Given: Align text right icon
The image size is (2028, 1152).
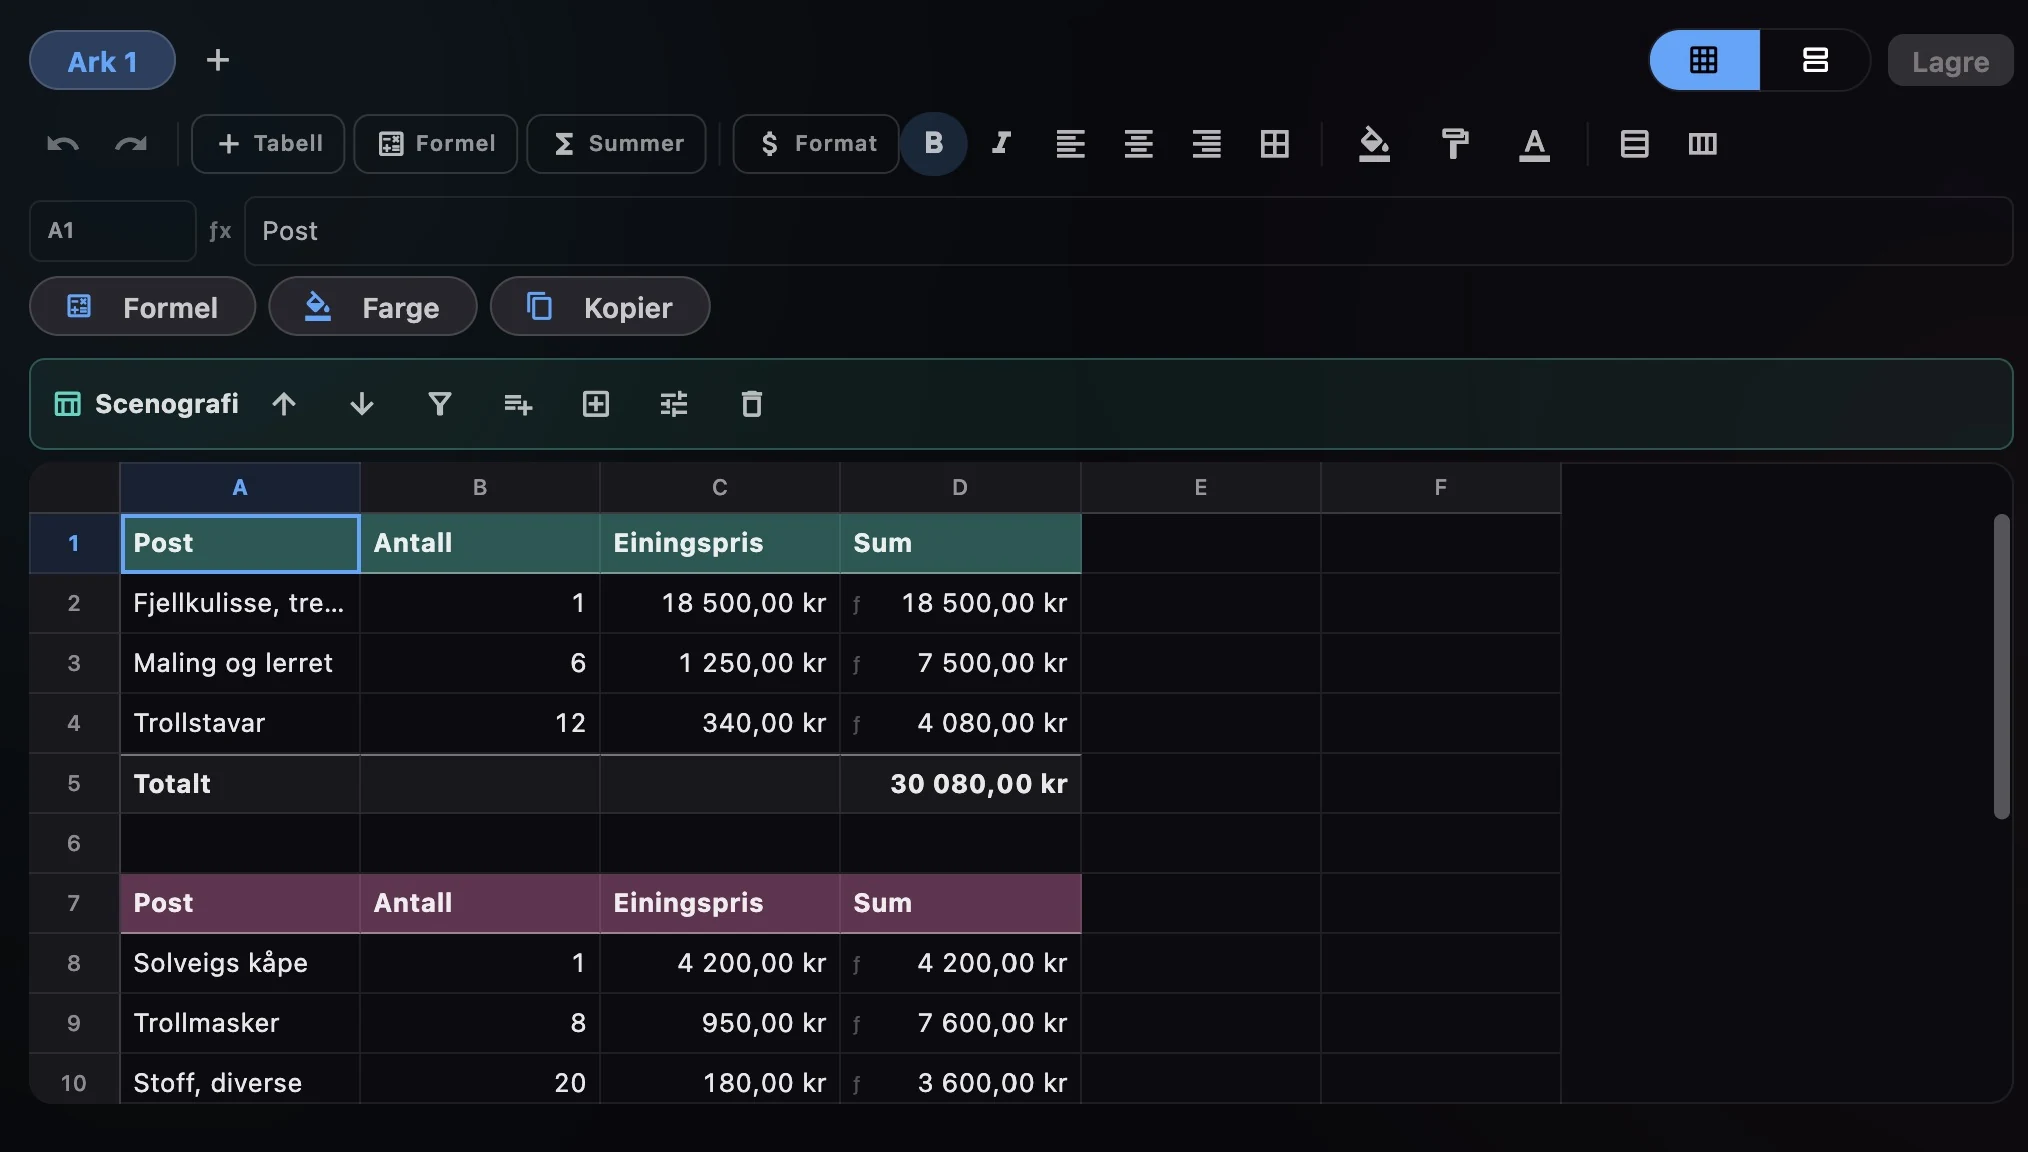Looking at the screenshot, I should click(x=1206, y=144).
